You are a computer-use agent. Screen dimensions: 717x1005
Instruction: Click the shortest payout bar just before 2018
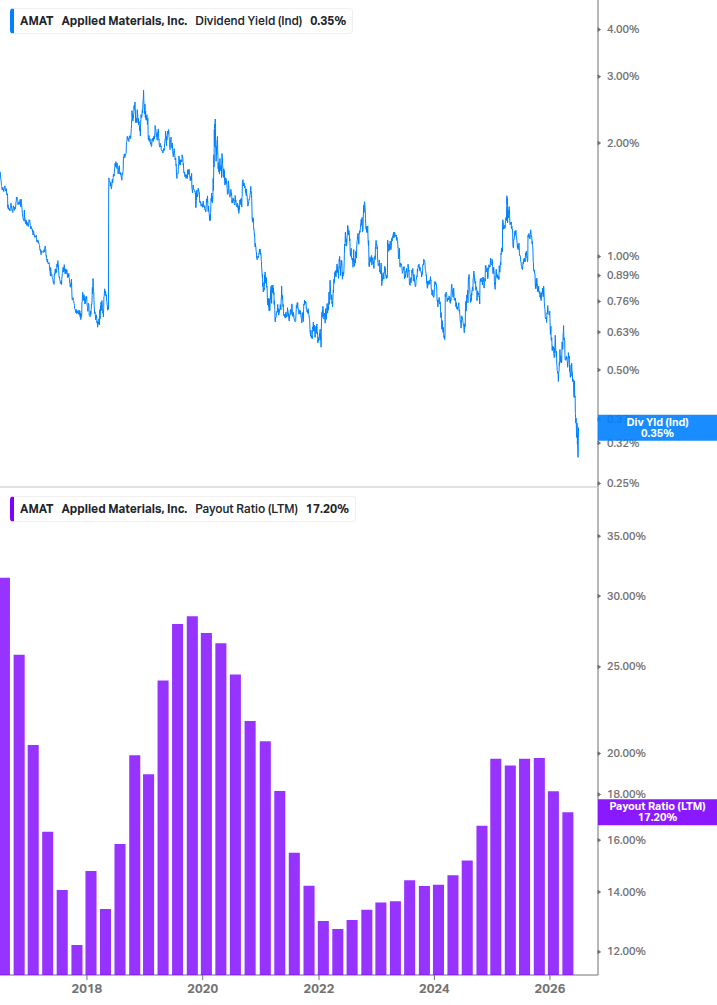coord(77,960)
